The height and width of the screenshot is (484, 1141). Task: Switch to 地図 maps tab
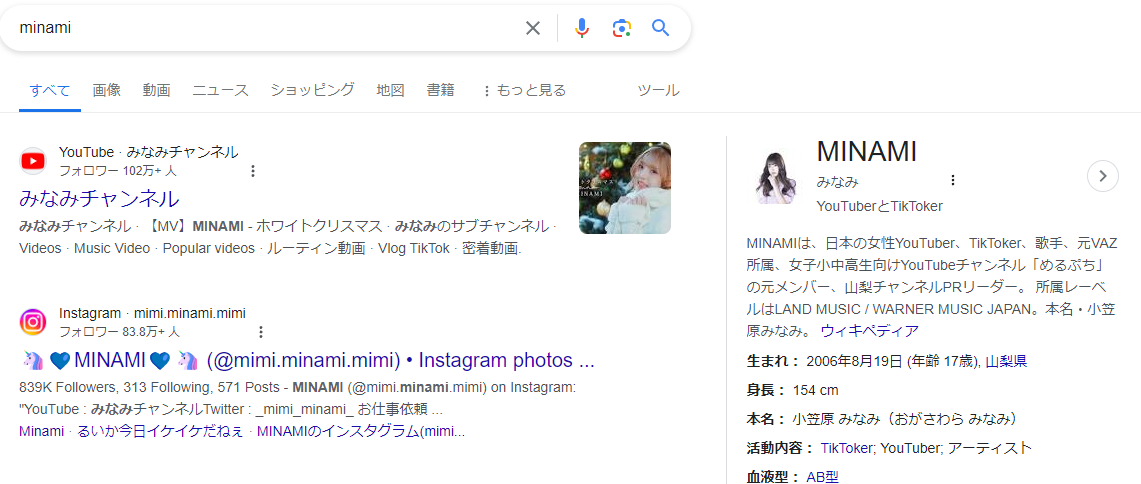[390, 91]
